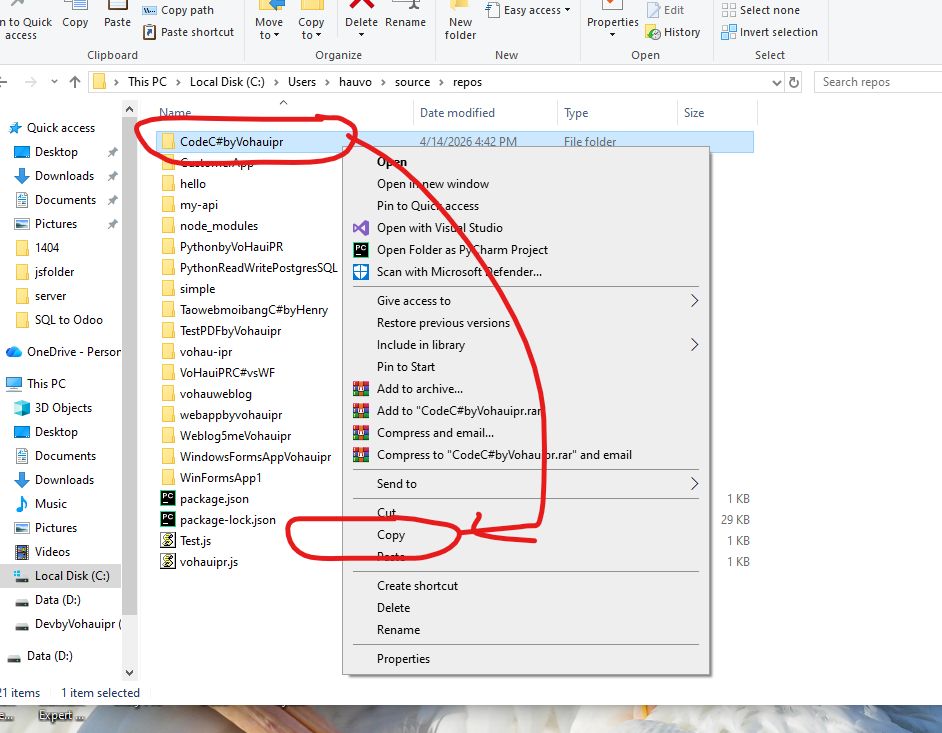Click the PyCharm icon for Open Folder entry
Image resolution: width=942 pixels, height=733 pixels.
pyautogui.click(x=361, y=250)
